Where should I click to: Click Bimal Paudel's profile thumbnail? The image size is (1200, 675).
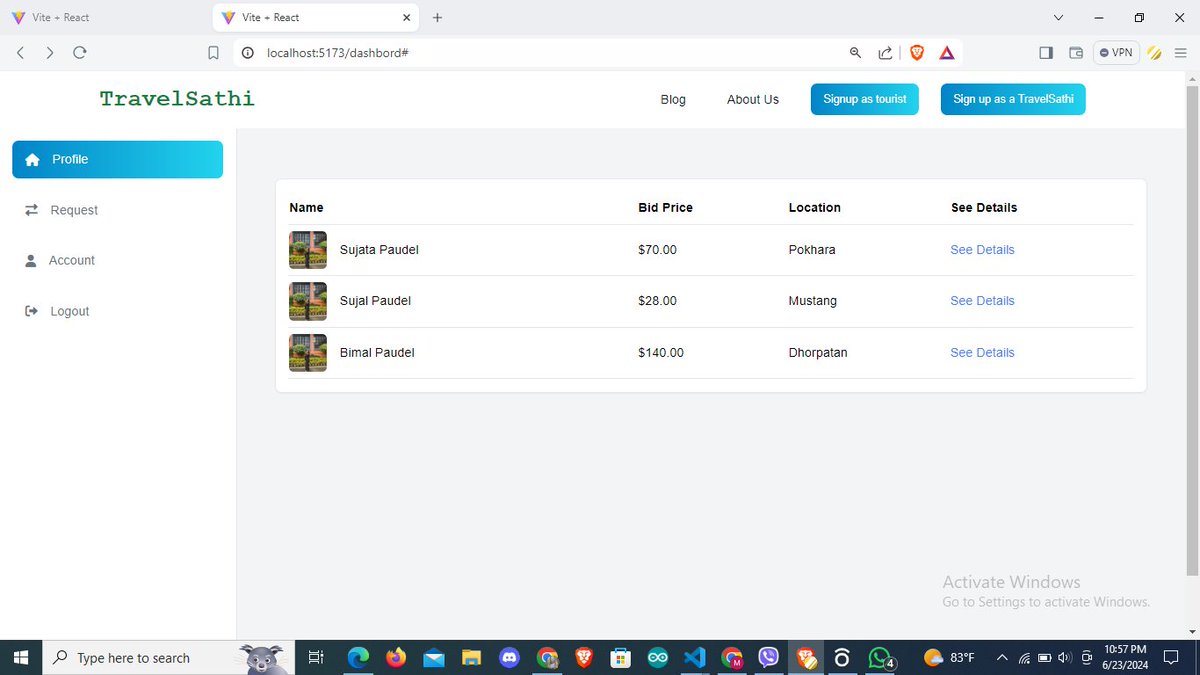click(307, 352)
